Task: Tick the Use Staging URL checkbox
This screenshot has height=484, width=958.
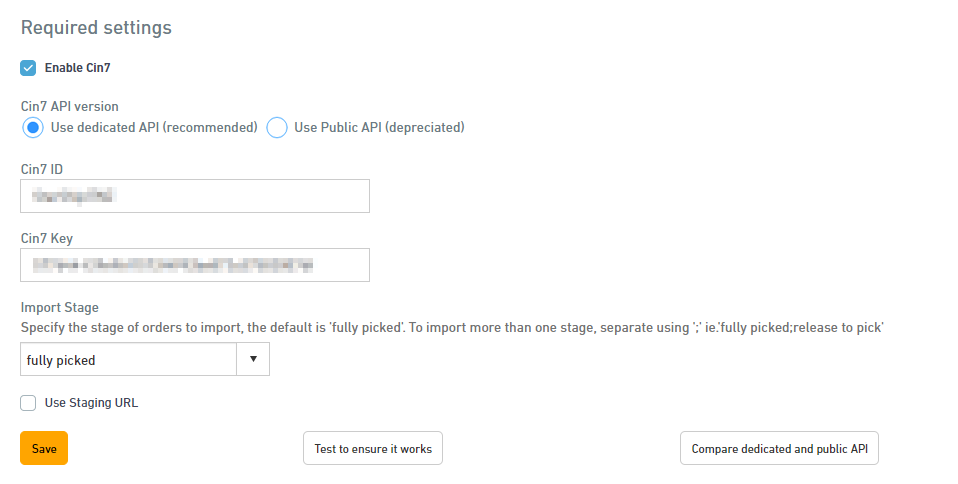Action: pyautogui.click(x=28, y=403)
